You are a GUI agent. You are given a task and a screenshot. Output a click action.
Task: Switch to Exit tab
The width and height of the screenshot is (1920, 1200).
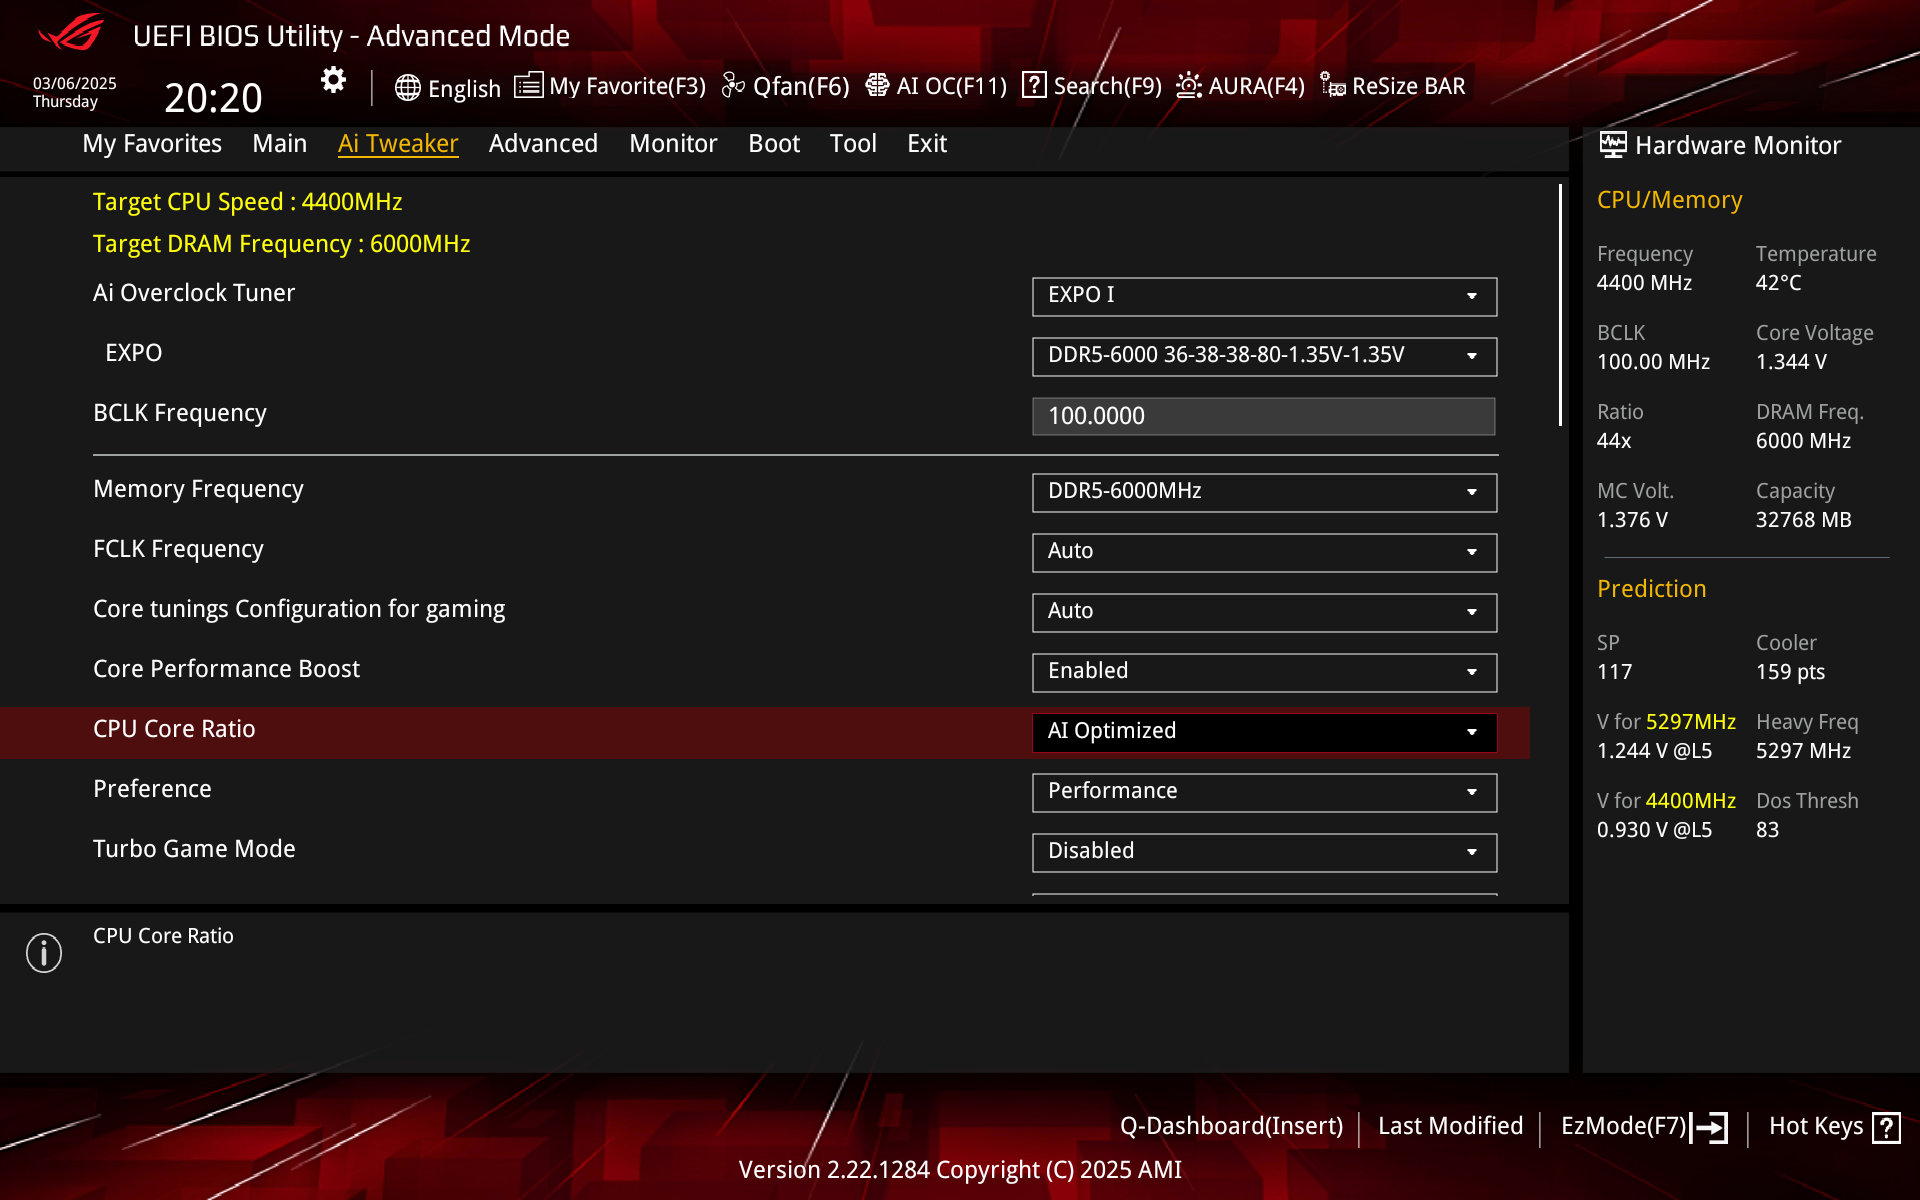coord(927,144)
